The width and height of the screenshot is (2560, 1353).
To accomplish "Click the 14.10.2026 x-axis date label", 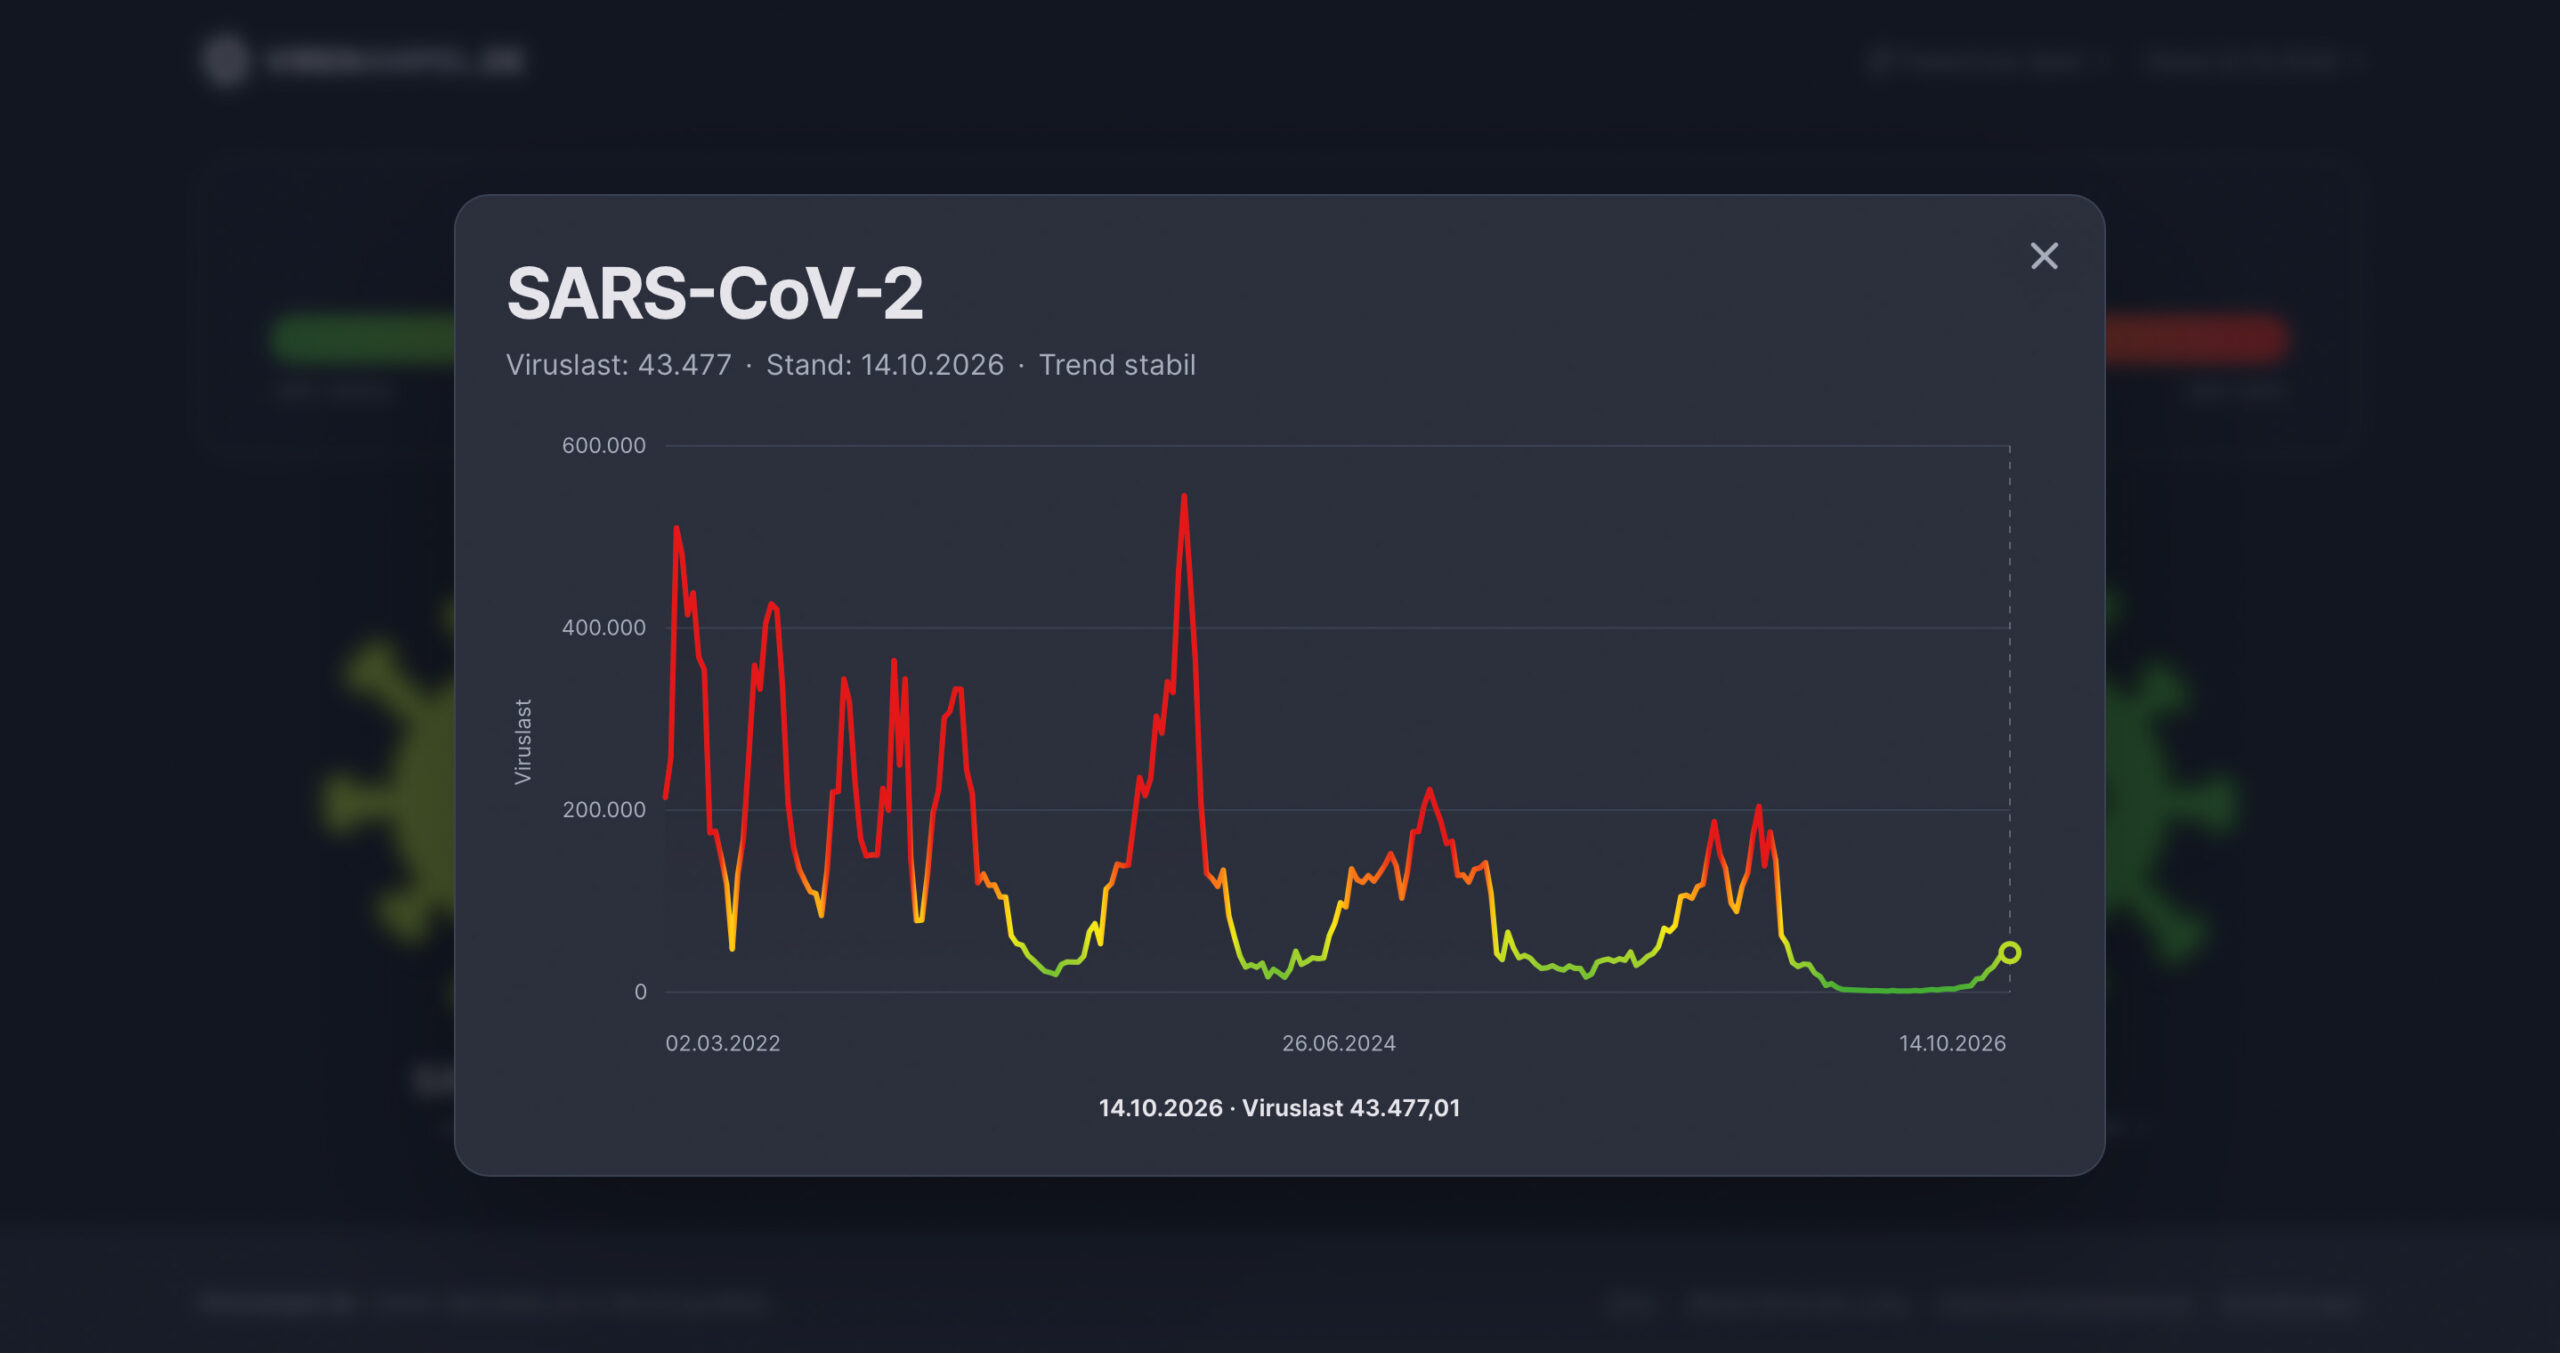I will [1952, 1043].
